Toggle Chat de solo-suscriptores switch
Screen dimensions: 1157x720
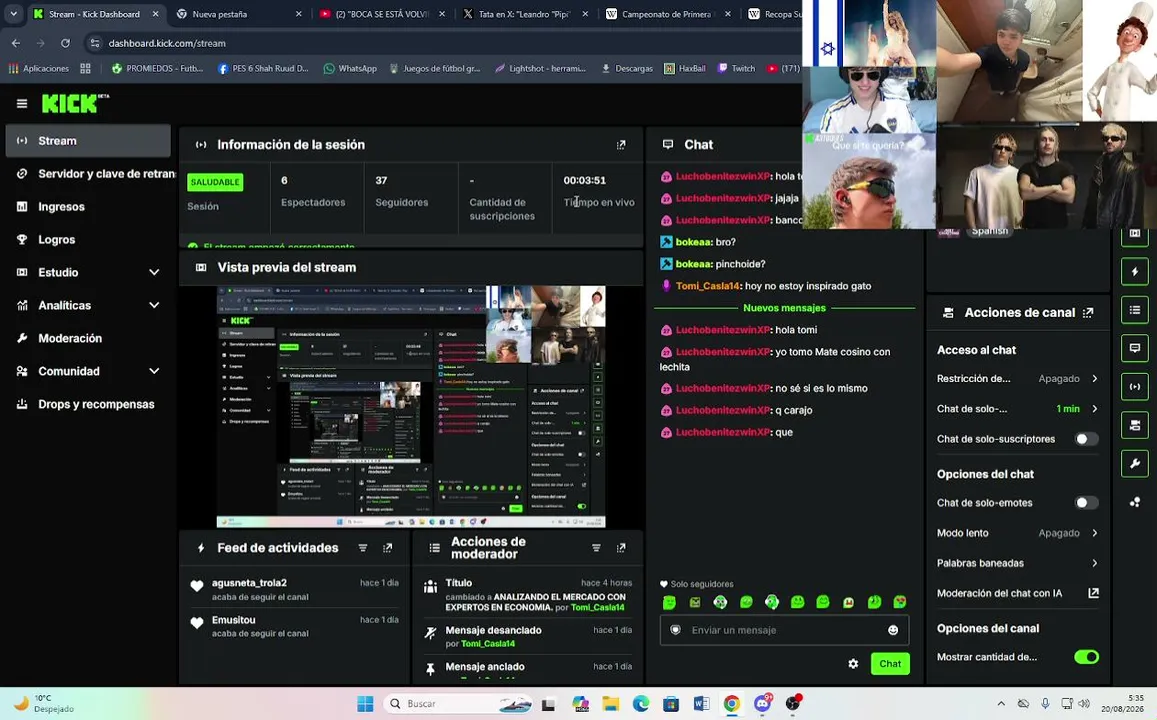(1086, 439)
